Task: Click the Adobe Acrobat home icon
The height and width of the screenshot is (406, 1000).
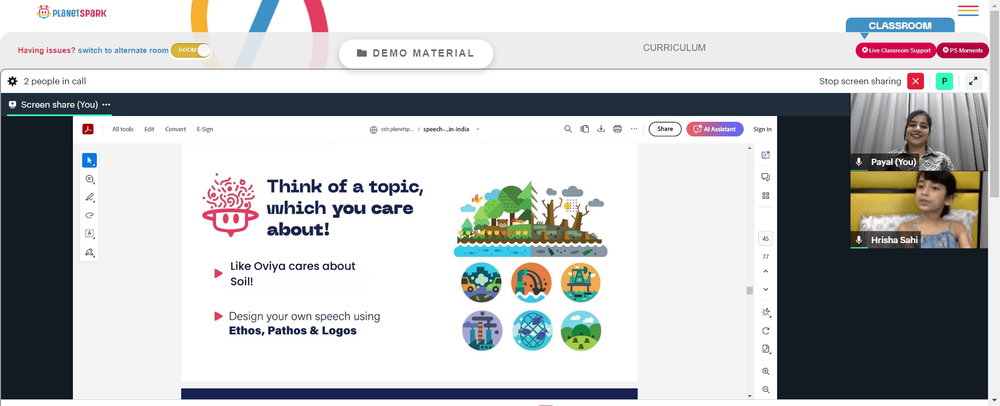Action: coord(87,129)
